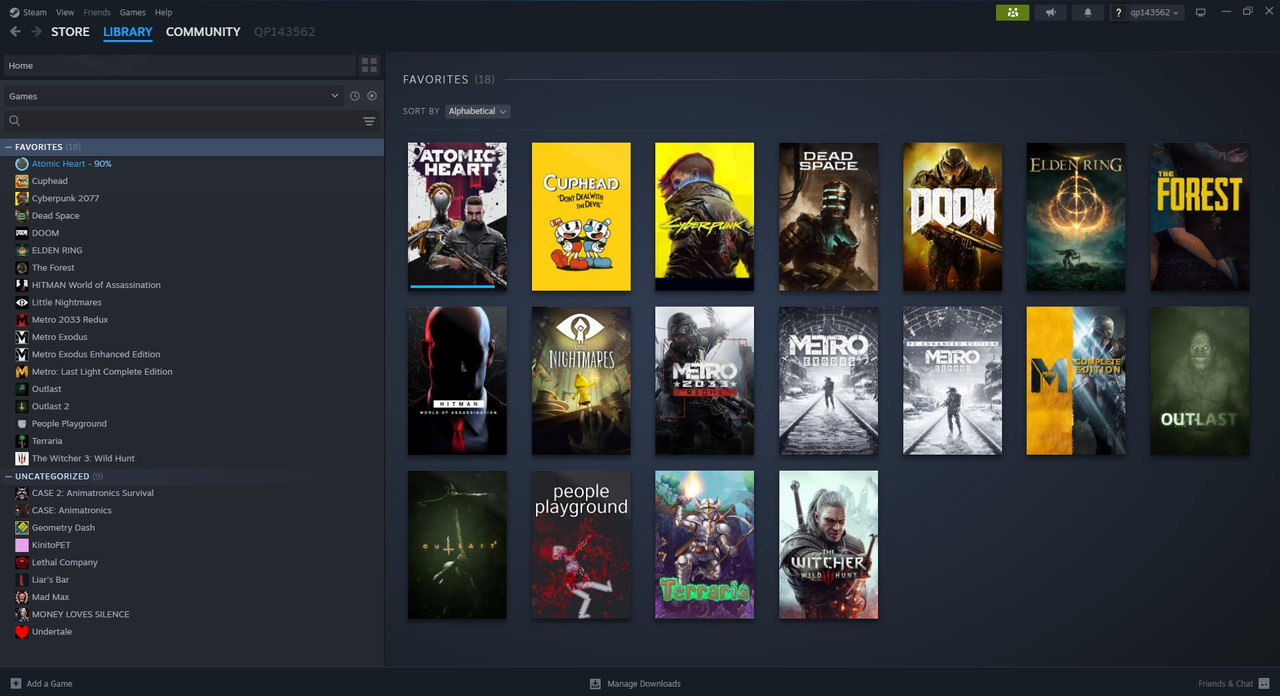Click the question mark help icon

click(1118, 12)
